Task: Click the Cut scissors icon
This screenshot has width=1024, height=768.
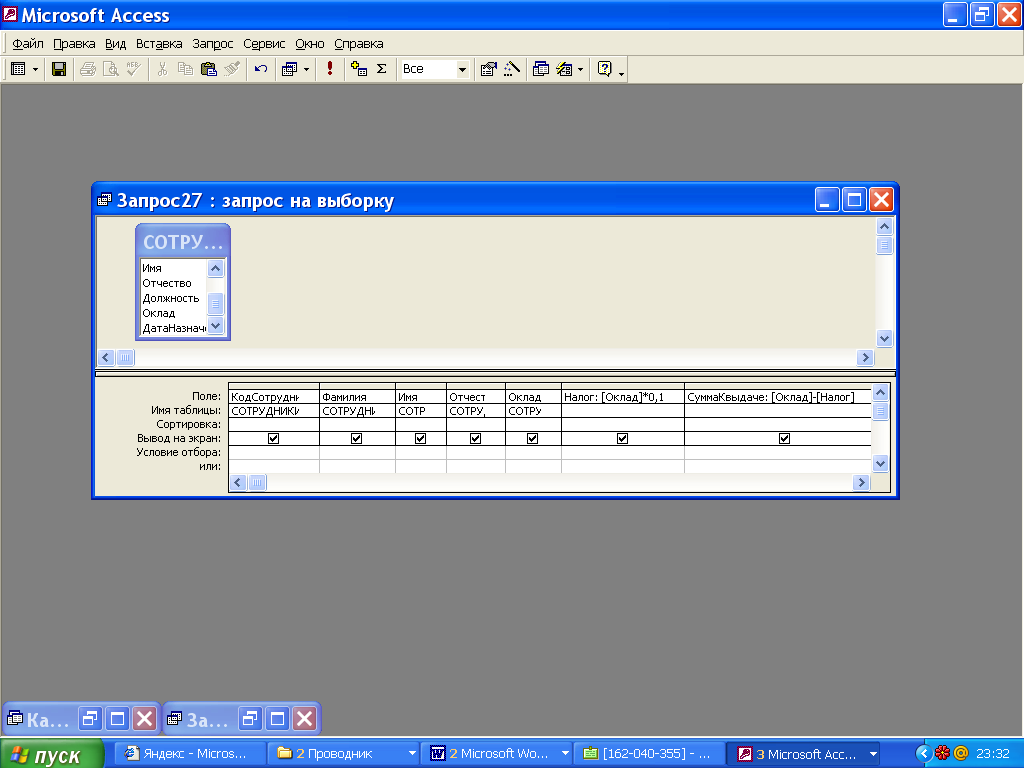Action: click(x=163, y=69)
